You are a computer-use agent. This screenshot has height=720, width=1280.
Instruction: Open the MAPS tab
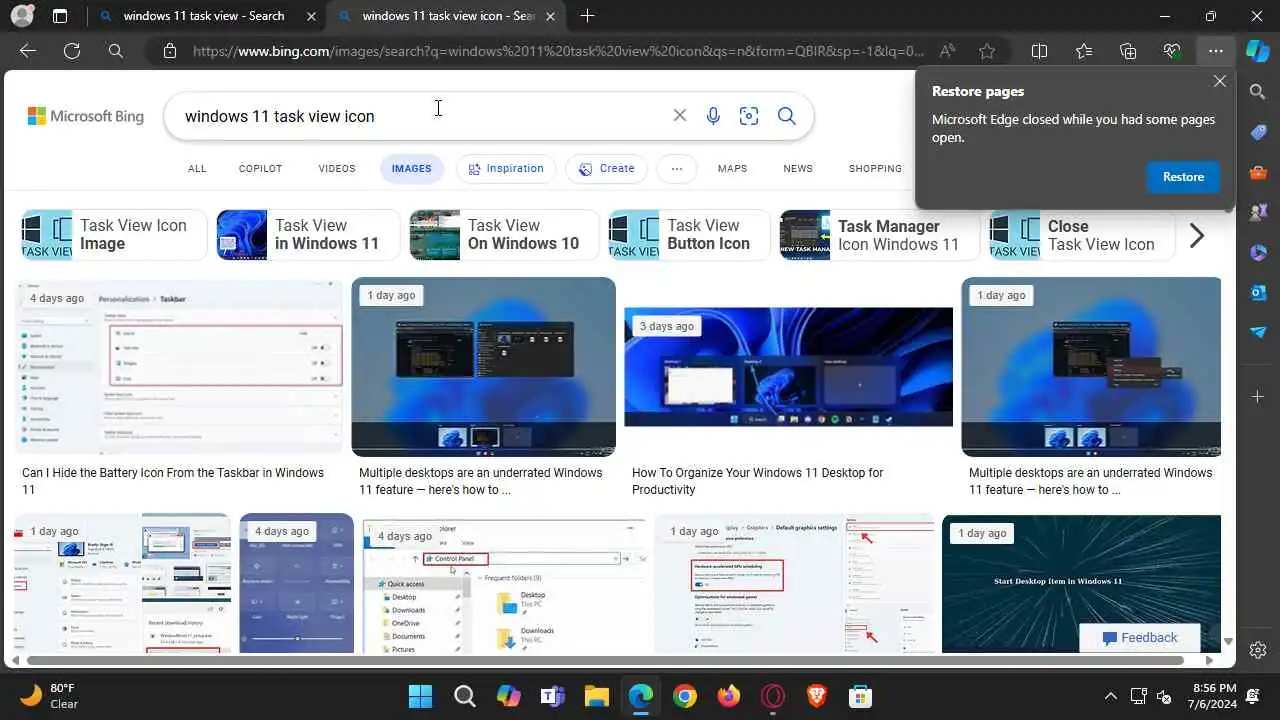point(732,169)
